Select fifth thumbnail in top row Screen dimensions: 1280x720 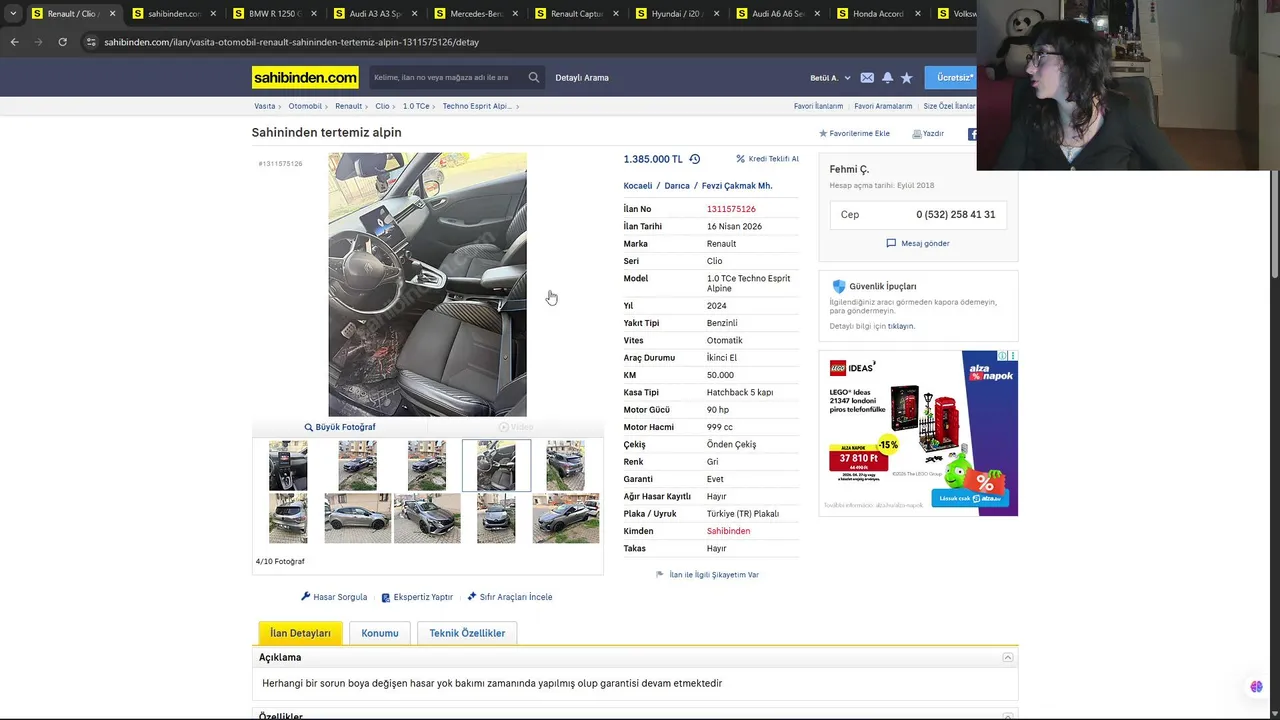565,466
